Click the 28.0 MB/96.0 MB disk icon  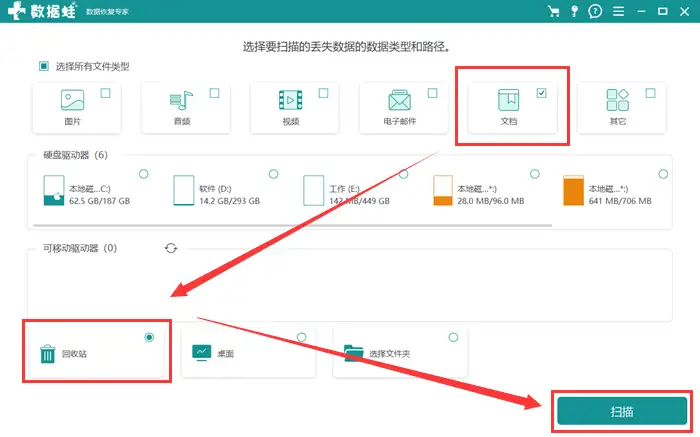tap(443, 191)
